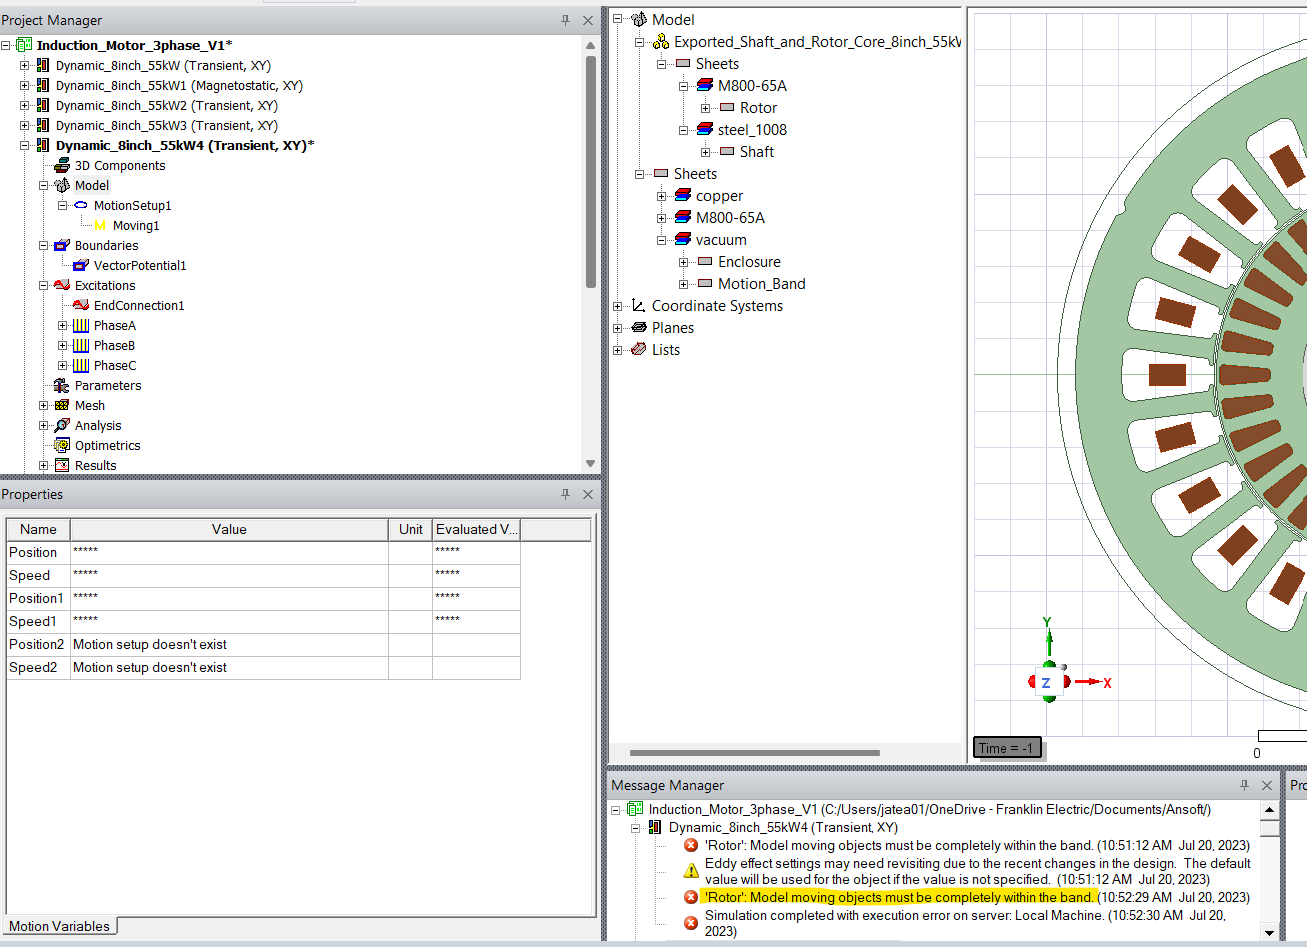Screen dimensions: 1307x947
Task: Click the Z axis of the orientation gizmo
Action: pyautogui.click(x=1046, y=683)
